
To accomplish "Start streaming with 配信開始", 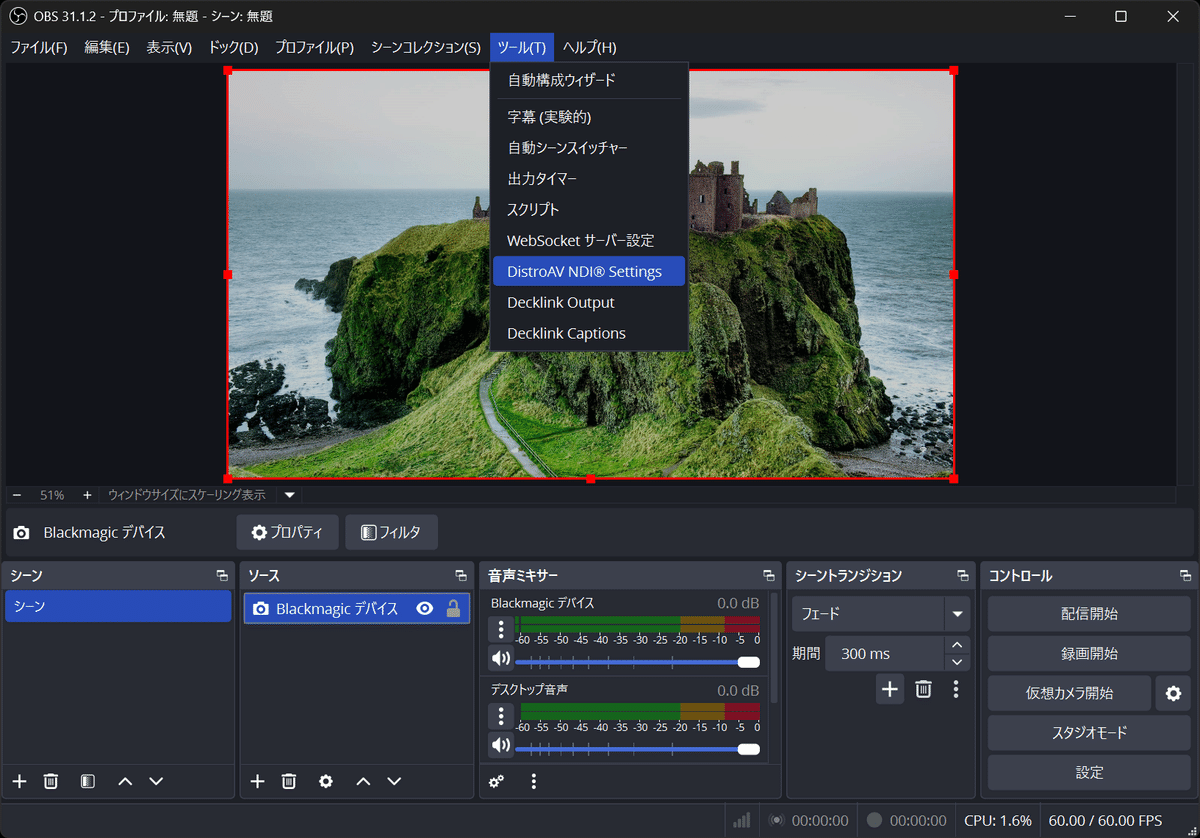I will 1088,613.
